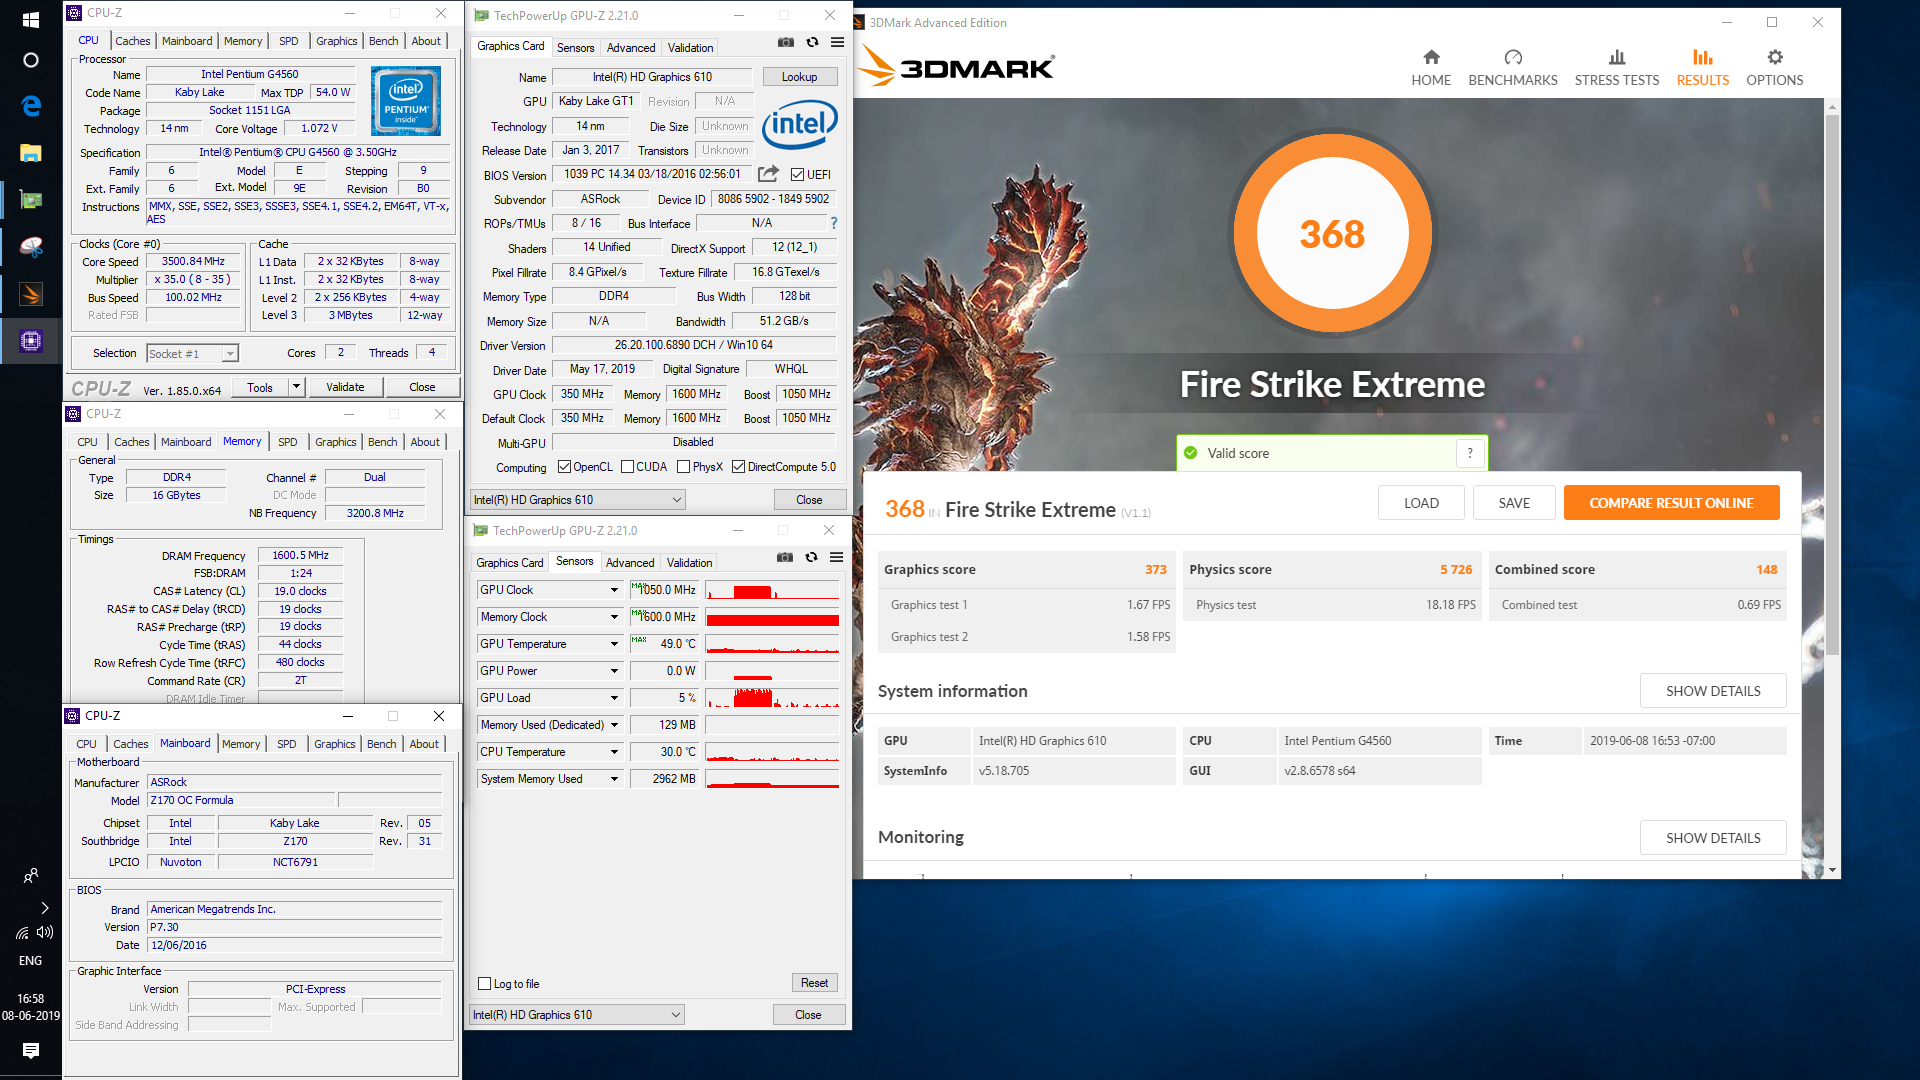
Task: Open the Tools dropdown arrow in CPU-Z
Action: coord(296,387)
